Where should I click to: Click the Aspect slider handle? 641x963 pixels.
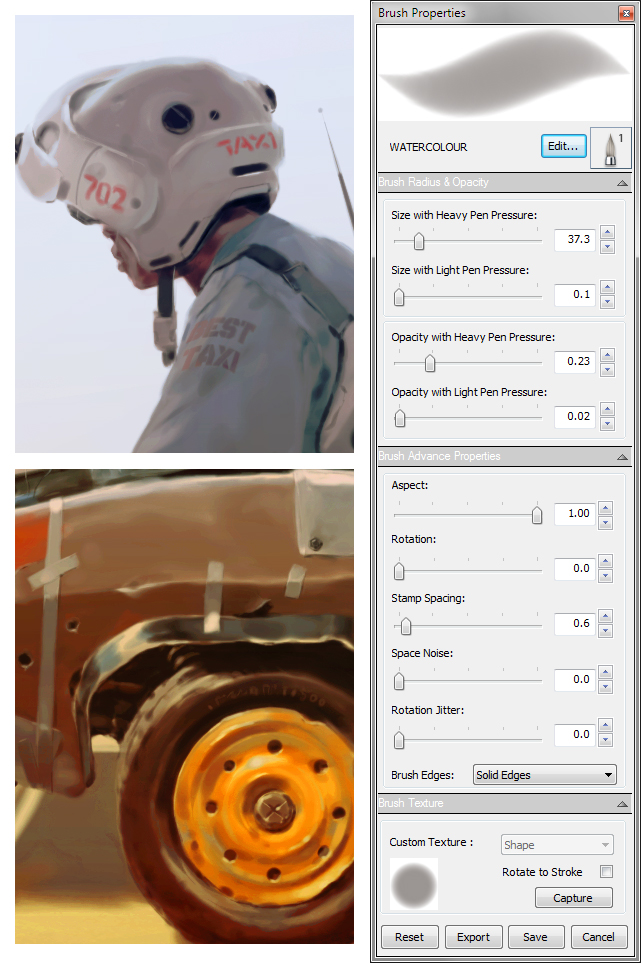click(537, 515)
